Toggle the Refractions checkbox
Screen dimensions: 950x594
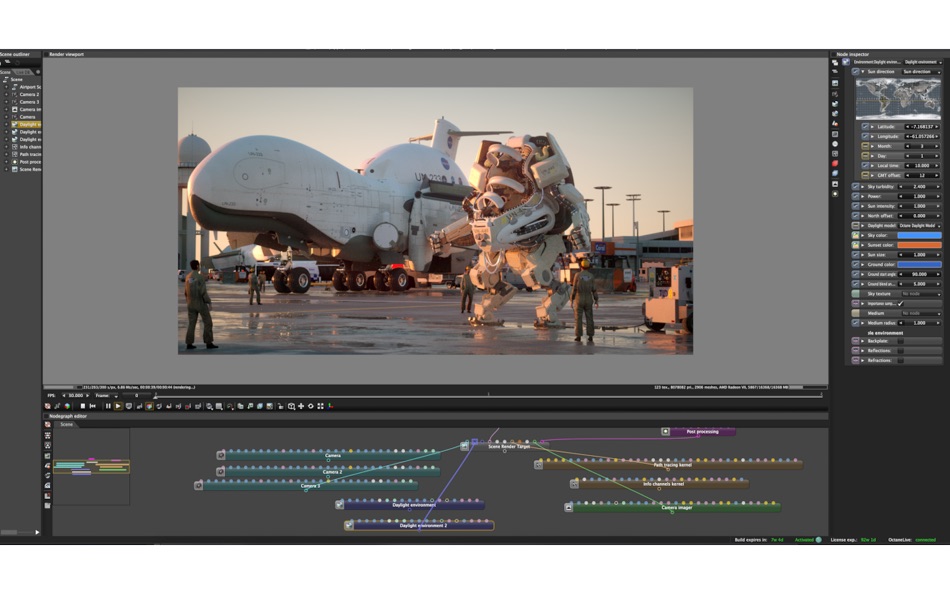click(x=900, y=360)
